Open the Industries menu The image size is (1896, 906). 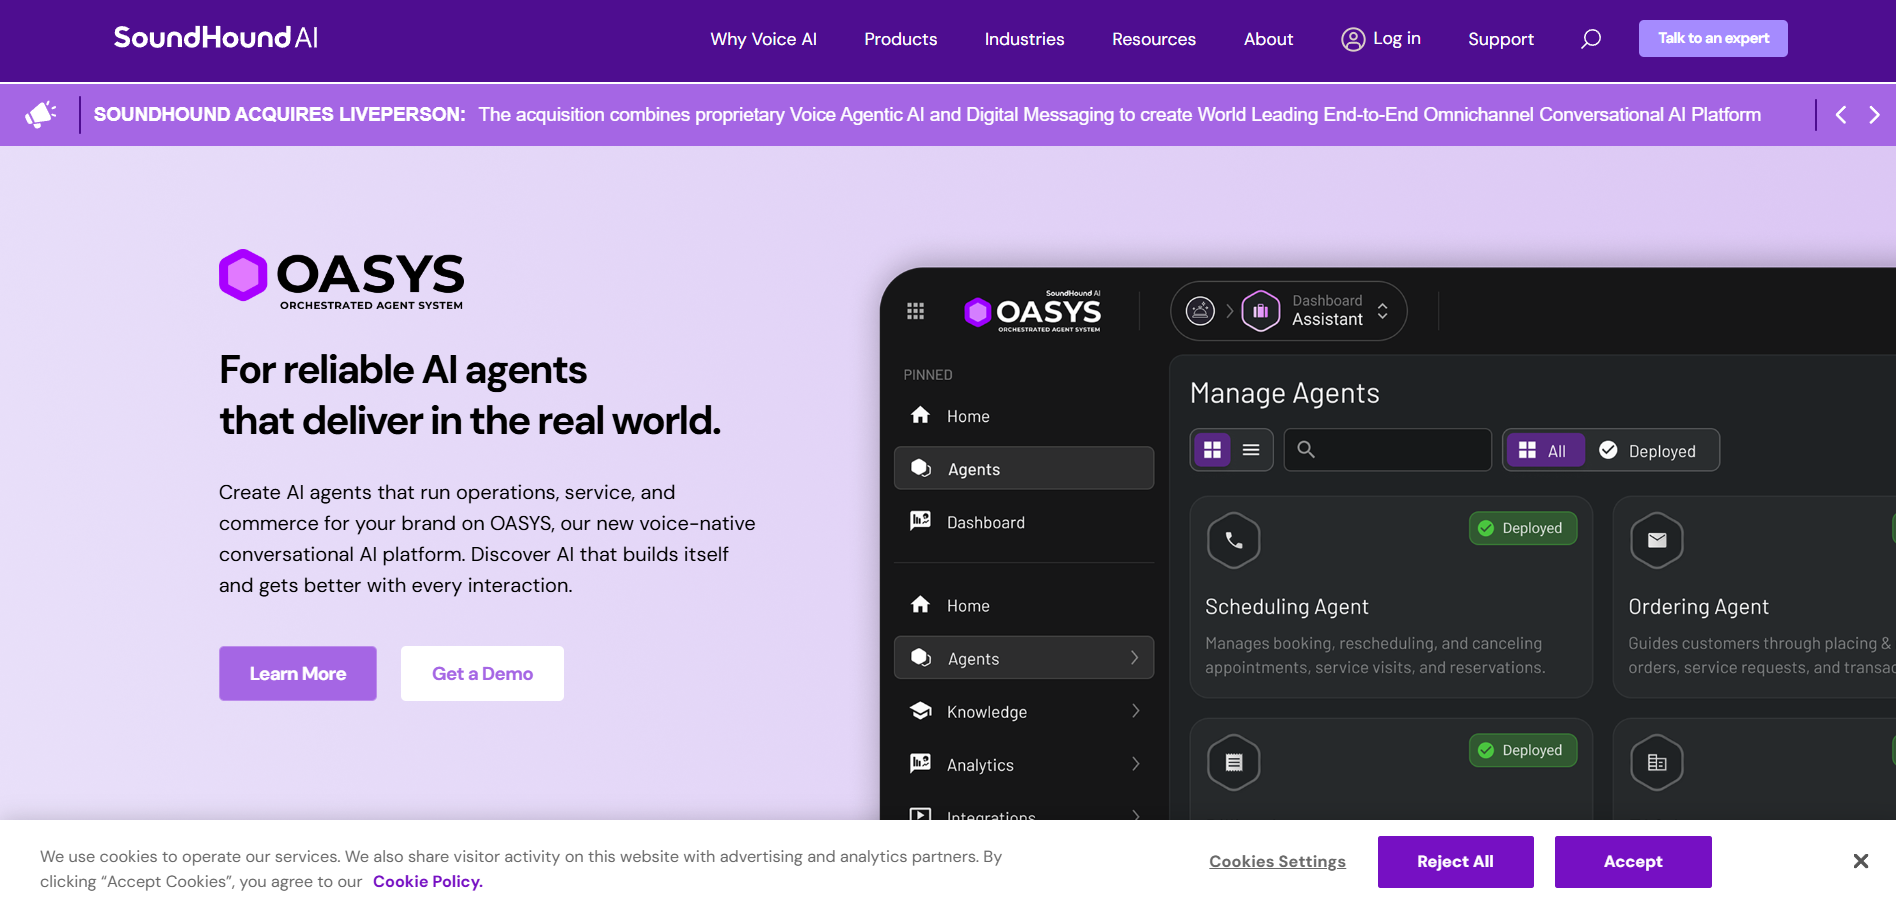point(1024,39)
